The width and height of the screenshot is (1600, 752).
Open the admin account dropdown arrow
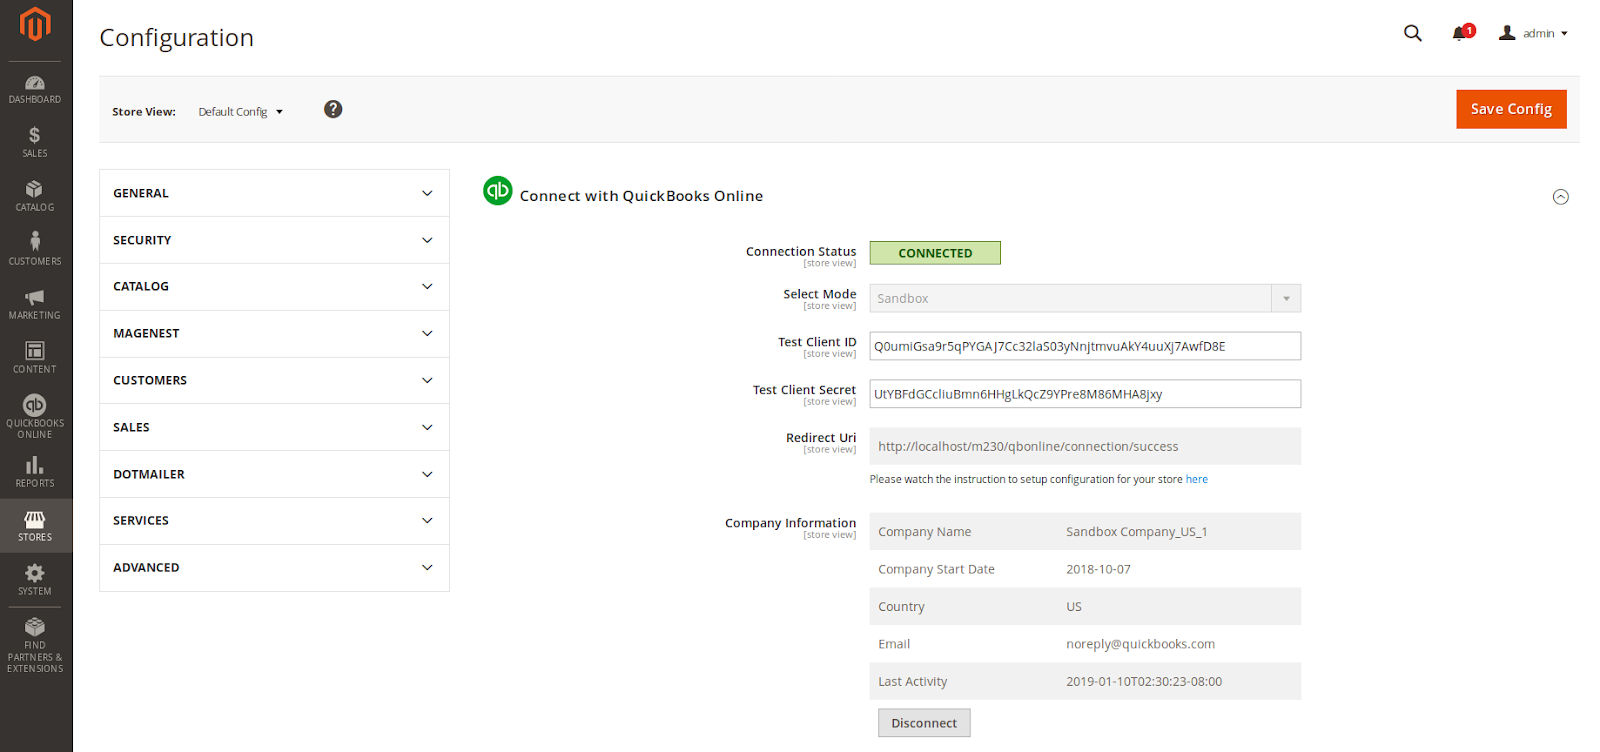pos(1564,34)
